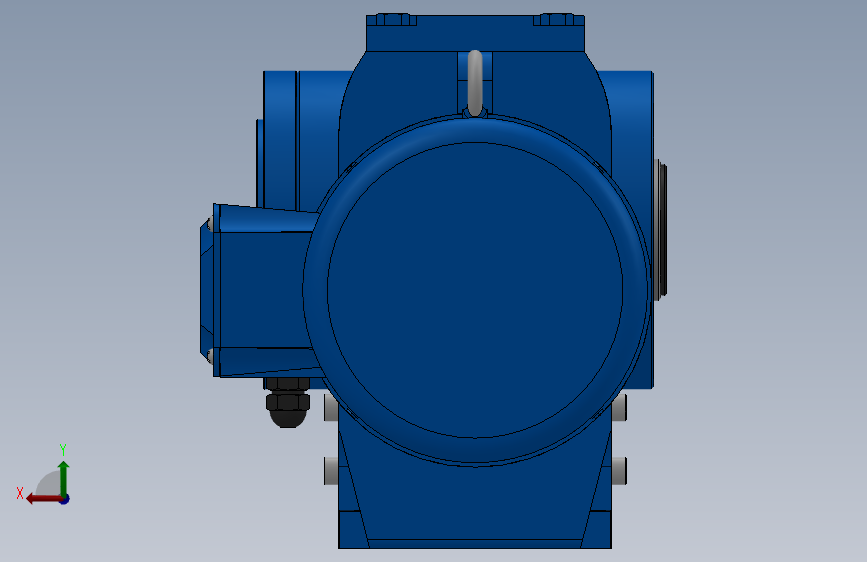
Task: Select the black cable gland under the terminal box
Action: point(288,403)
